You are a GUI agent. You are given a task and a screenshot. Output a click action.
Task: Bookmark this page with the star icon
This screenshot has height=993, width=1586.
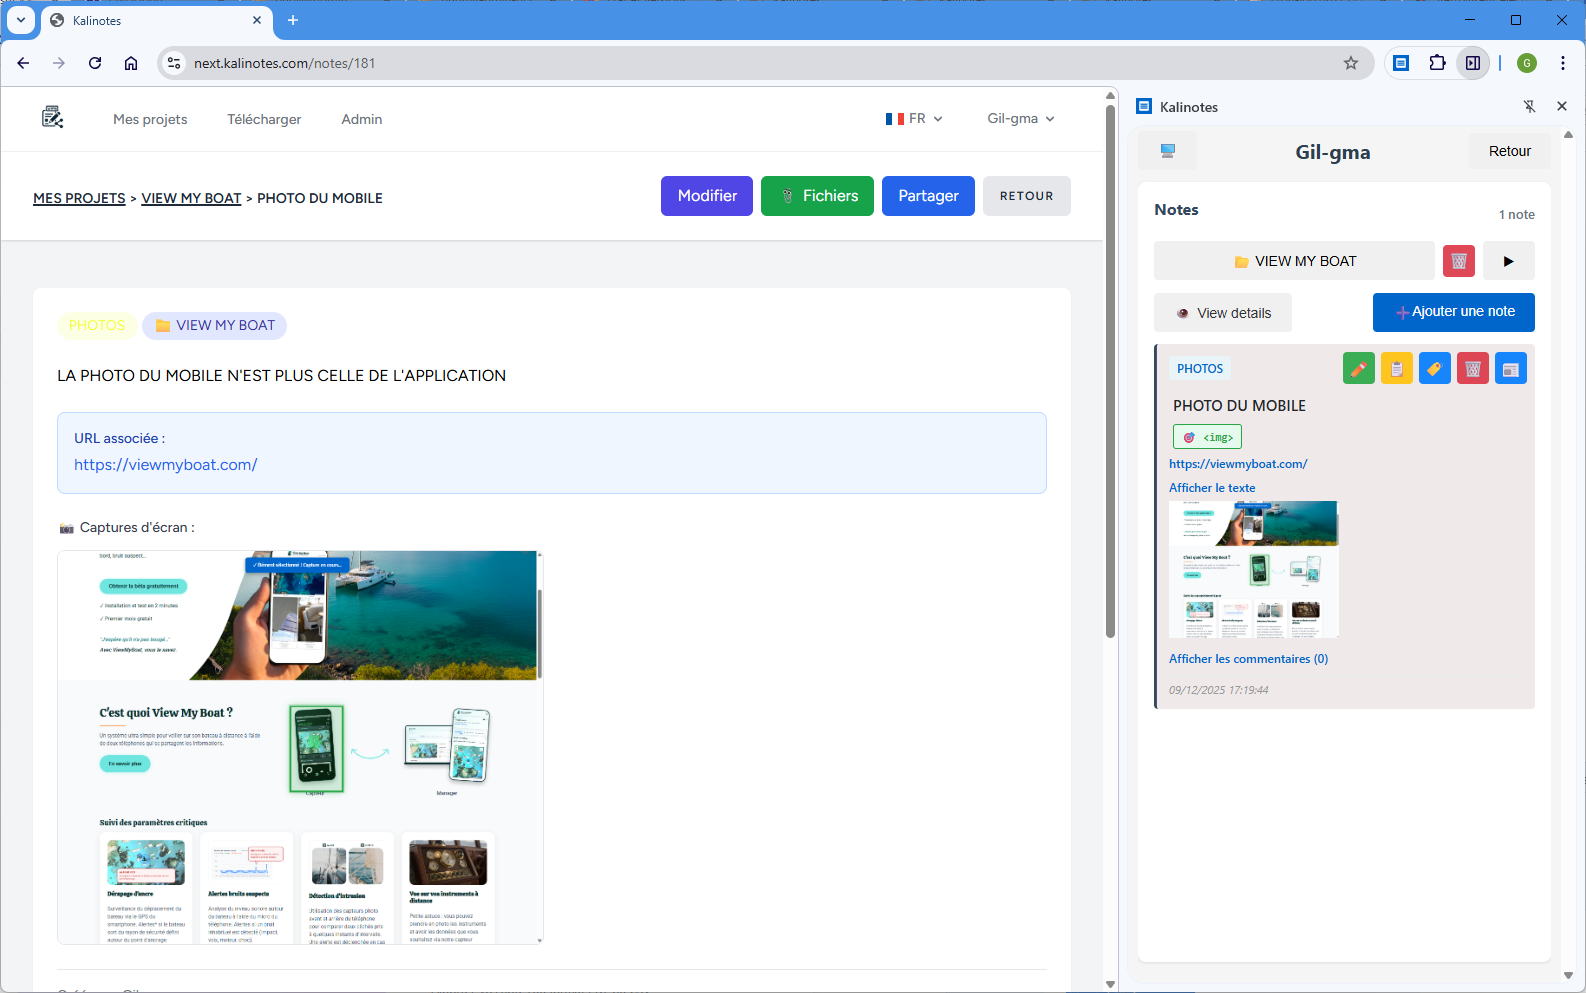click(x=1351, y=63)
